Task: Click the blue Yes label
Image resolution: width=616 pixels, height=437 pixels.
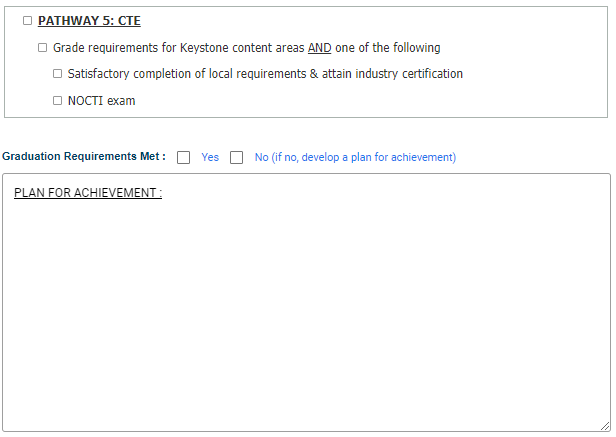Action: point(210,157)
